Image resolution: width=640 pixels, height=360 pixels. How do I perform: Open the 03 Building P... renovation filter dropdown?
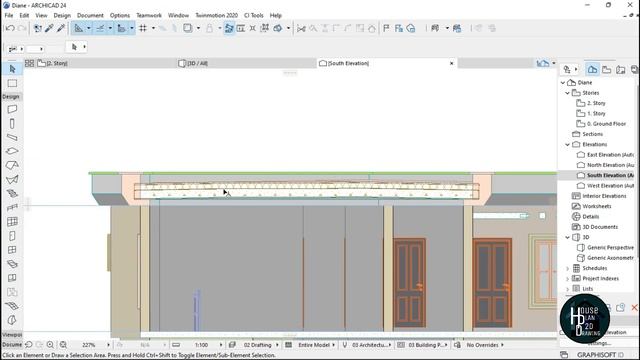447,345
